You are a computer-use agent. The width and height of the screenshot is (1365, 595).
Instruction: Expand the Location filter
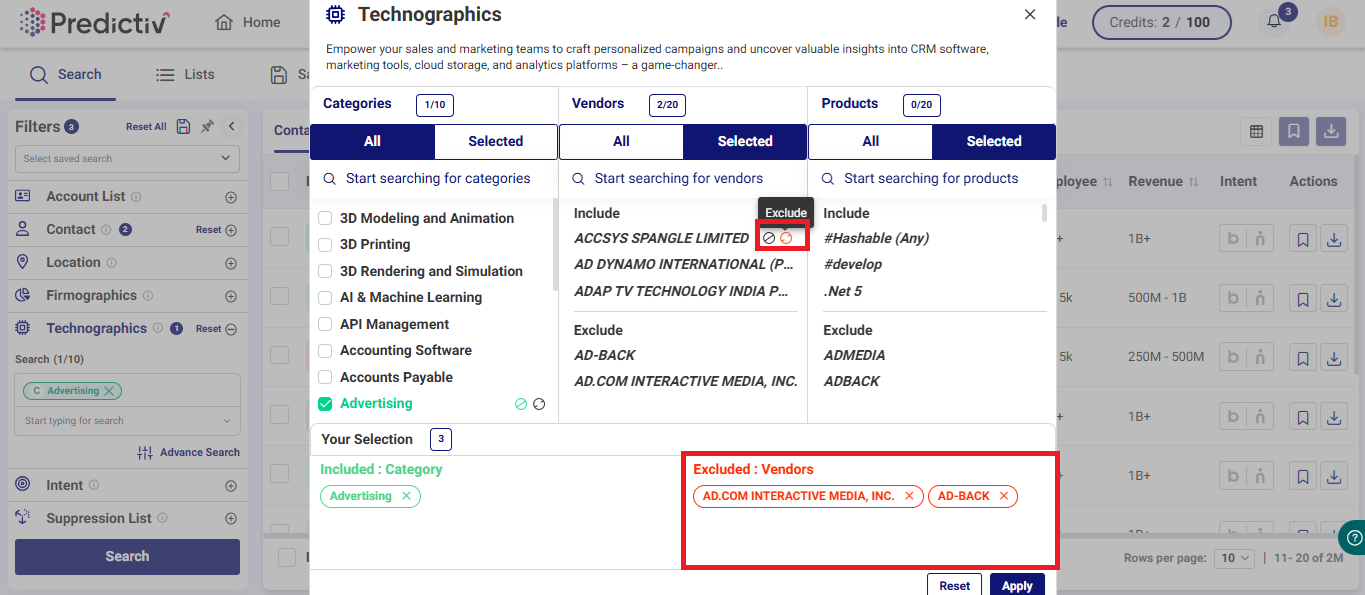[231, 263]
